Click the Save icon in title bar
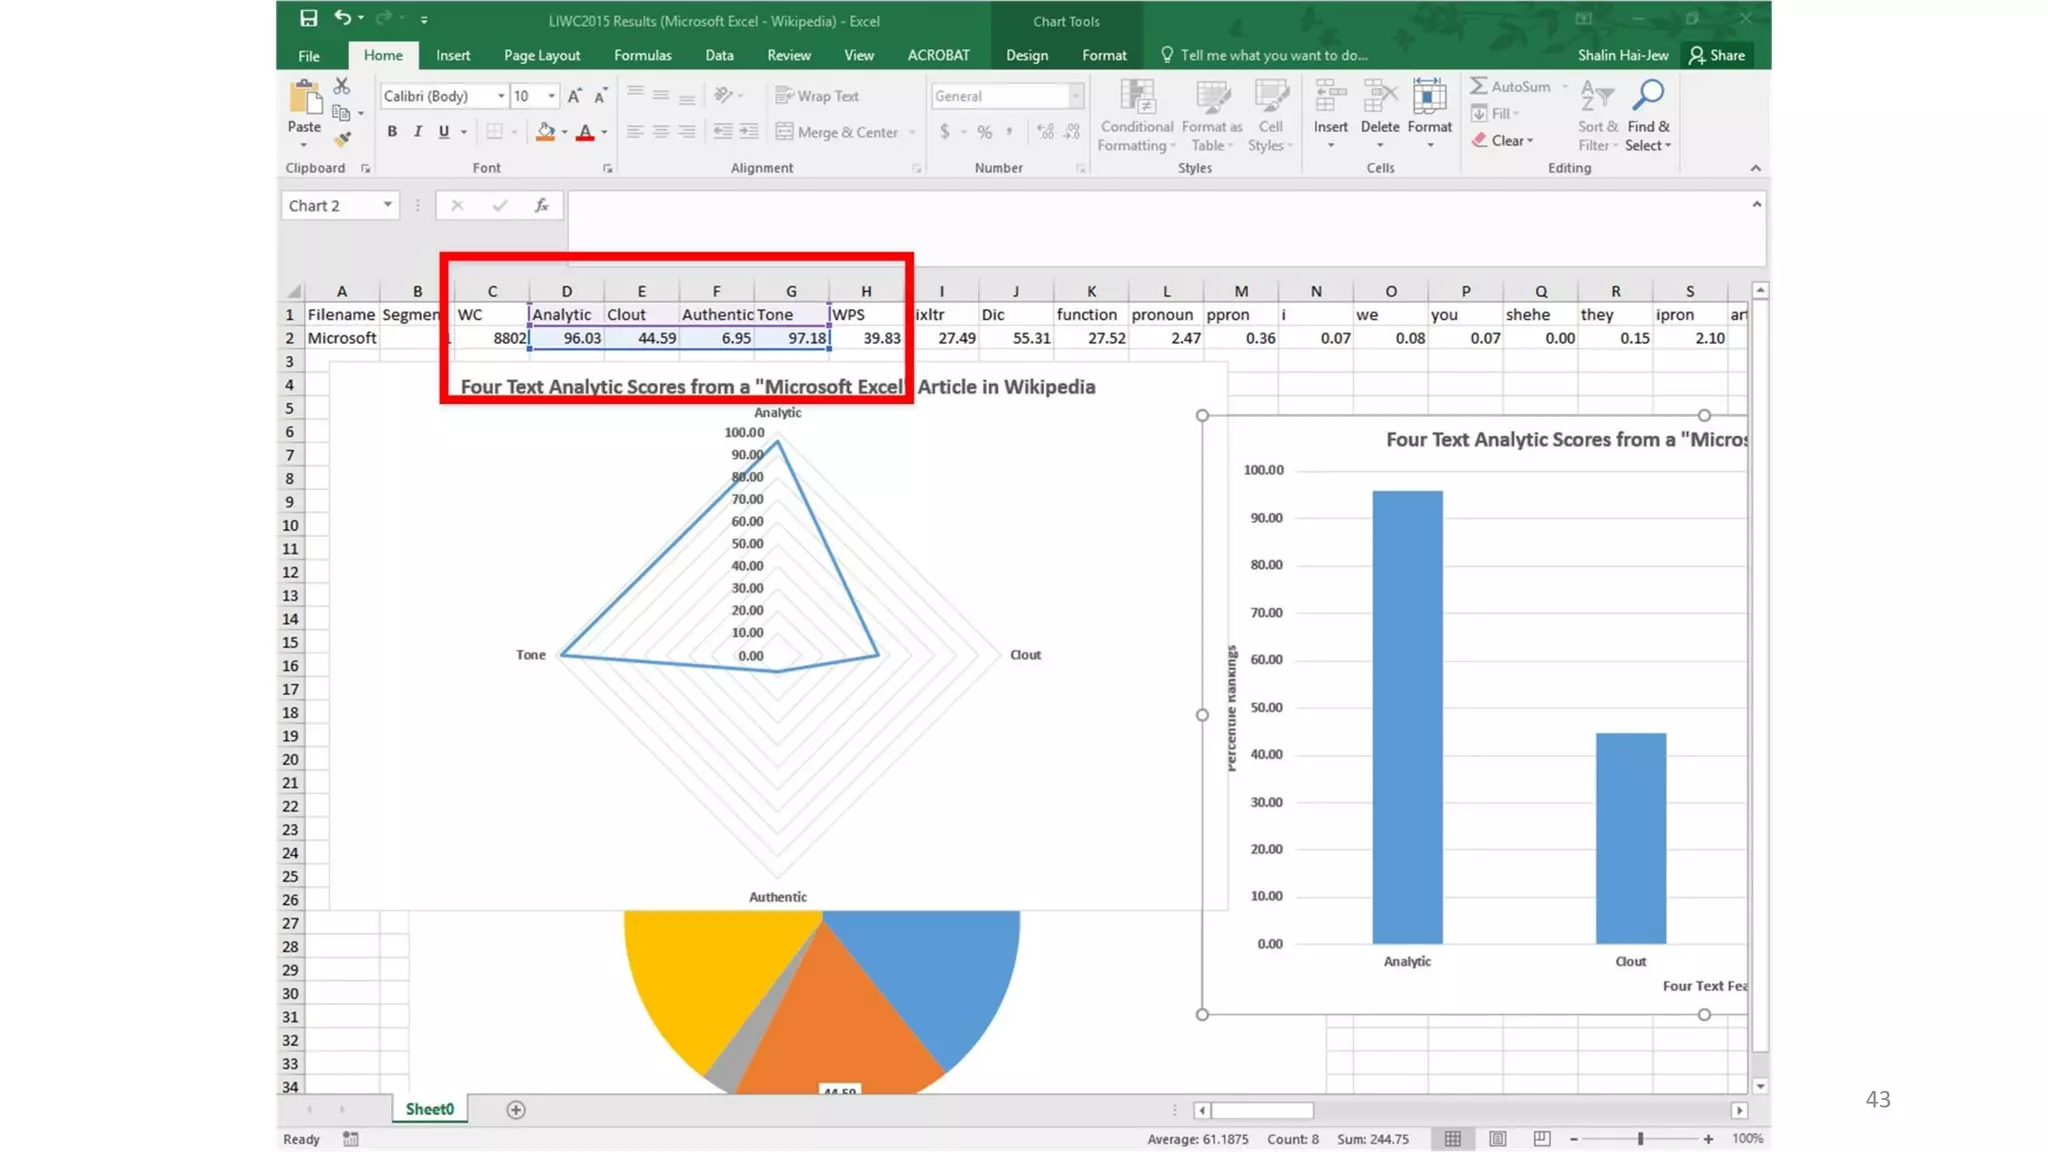This screenshot has height=1152, width=2048. click(x=308, y=18)
